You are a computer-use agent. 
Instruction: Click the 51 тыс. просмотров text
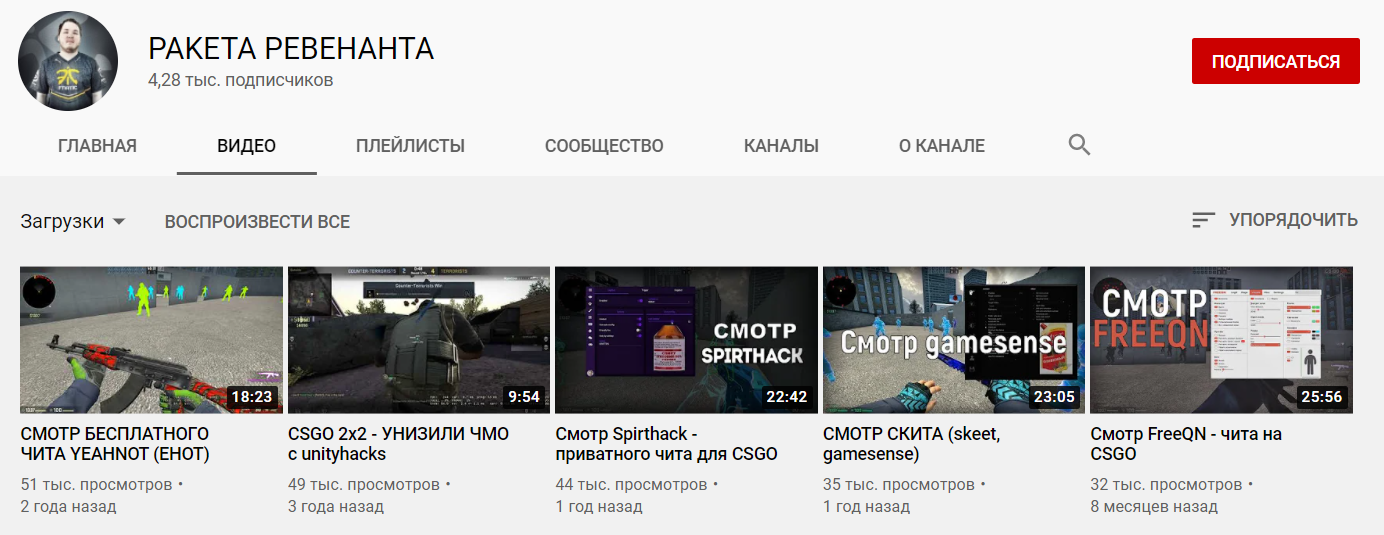(96, 485)
